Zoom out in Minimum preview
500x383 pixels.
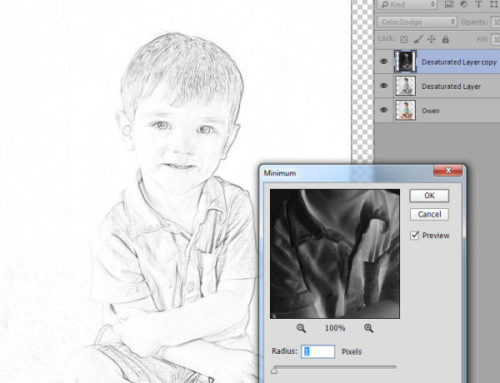pos(301,328)
